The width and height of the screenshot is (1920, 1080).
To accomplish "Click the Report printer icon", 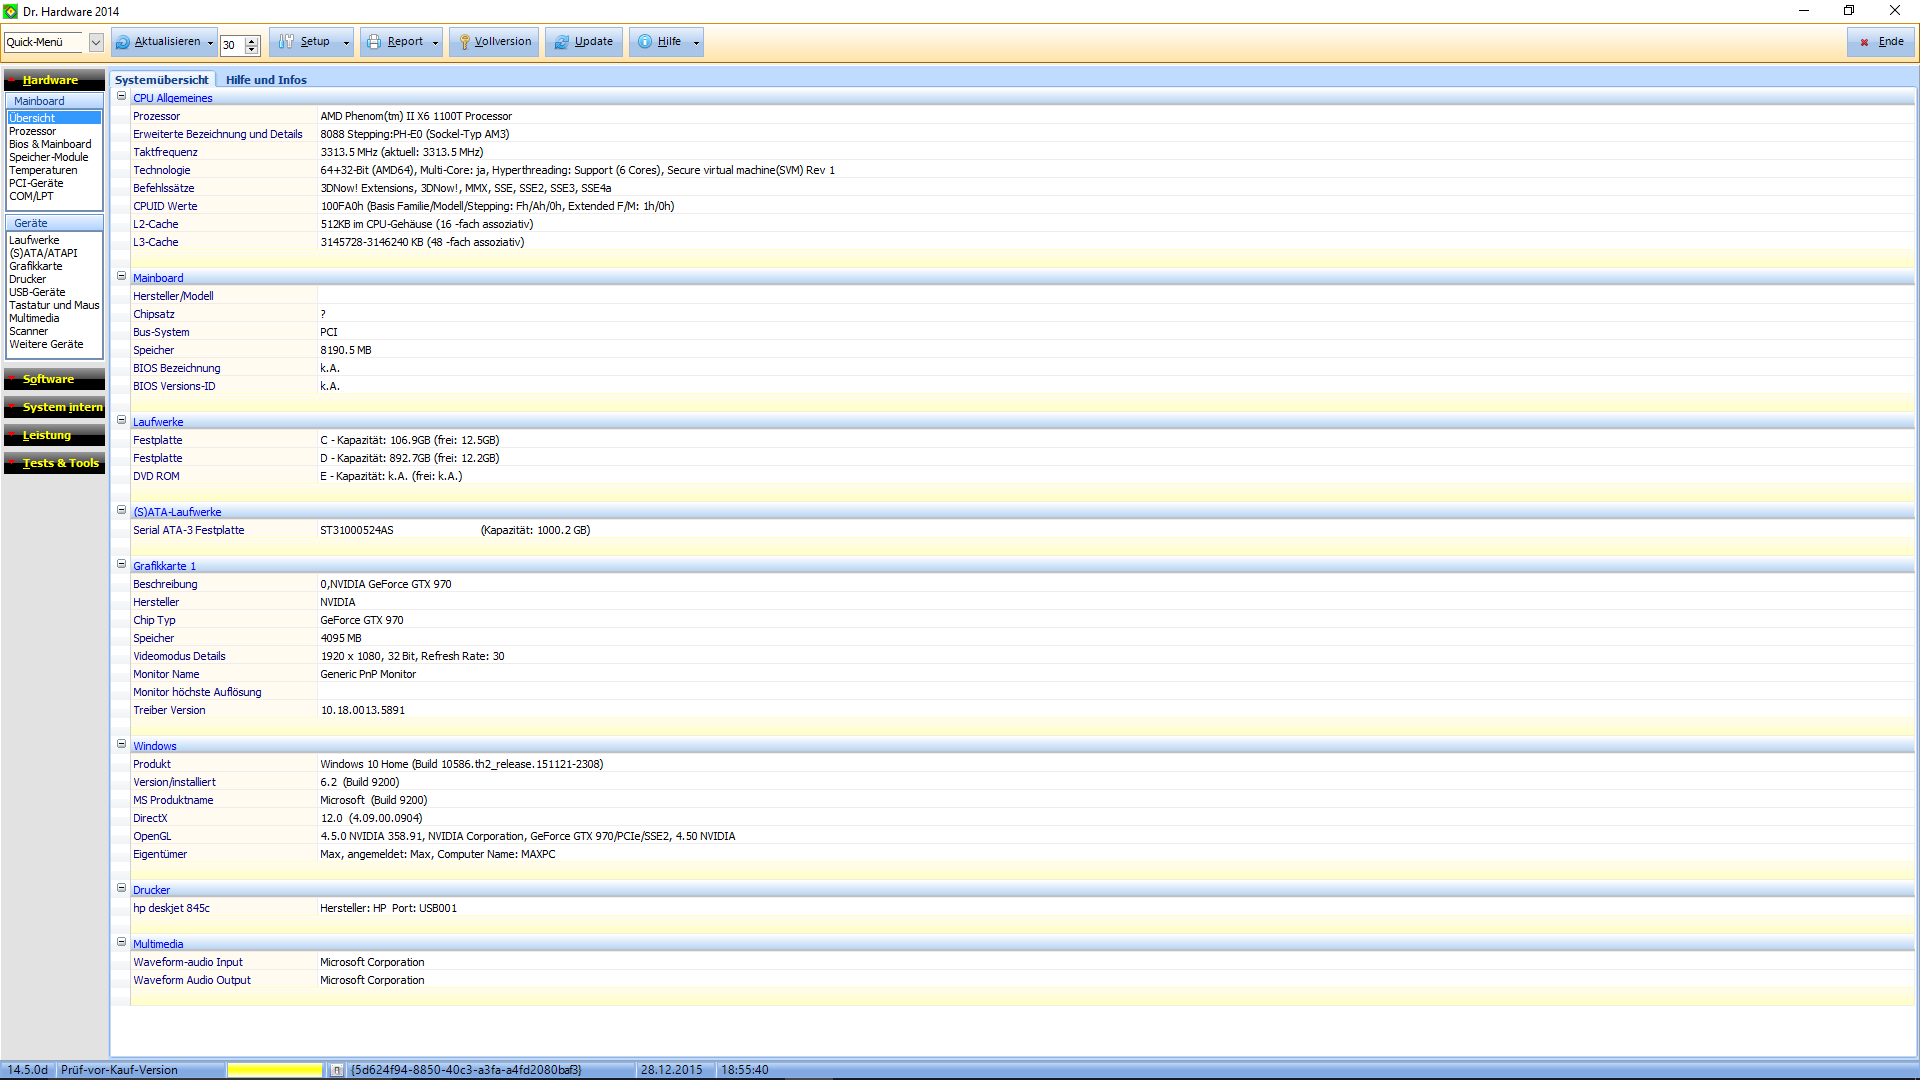I will [374, 42].
